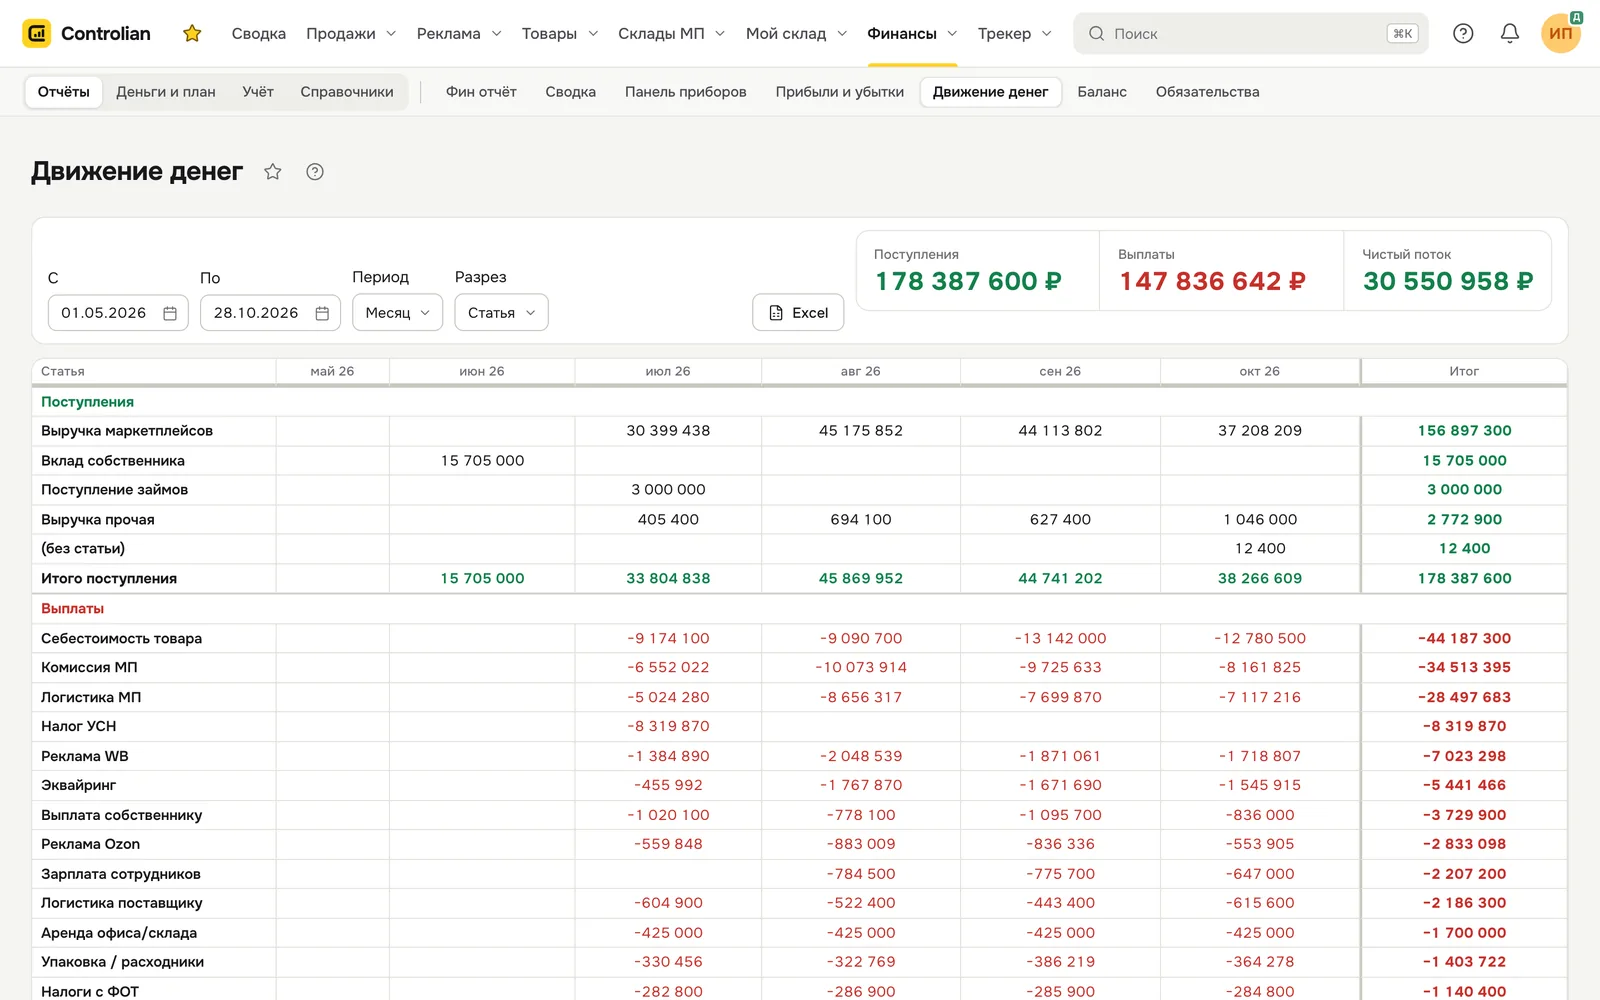
Task: Select the Справочники section
Action: 347,92
